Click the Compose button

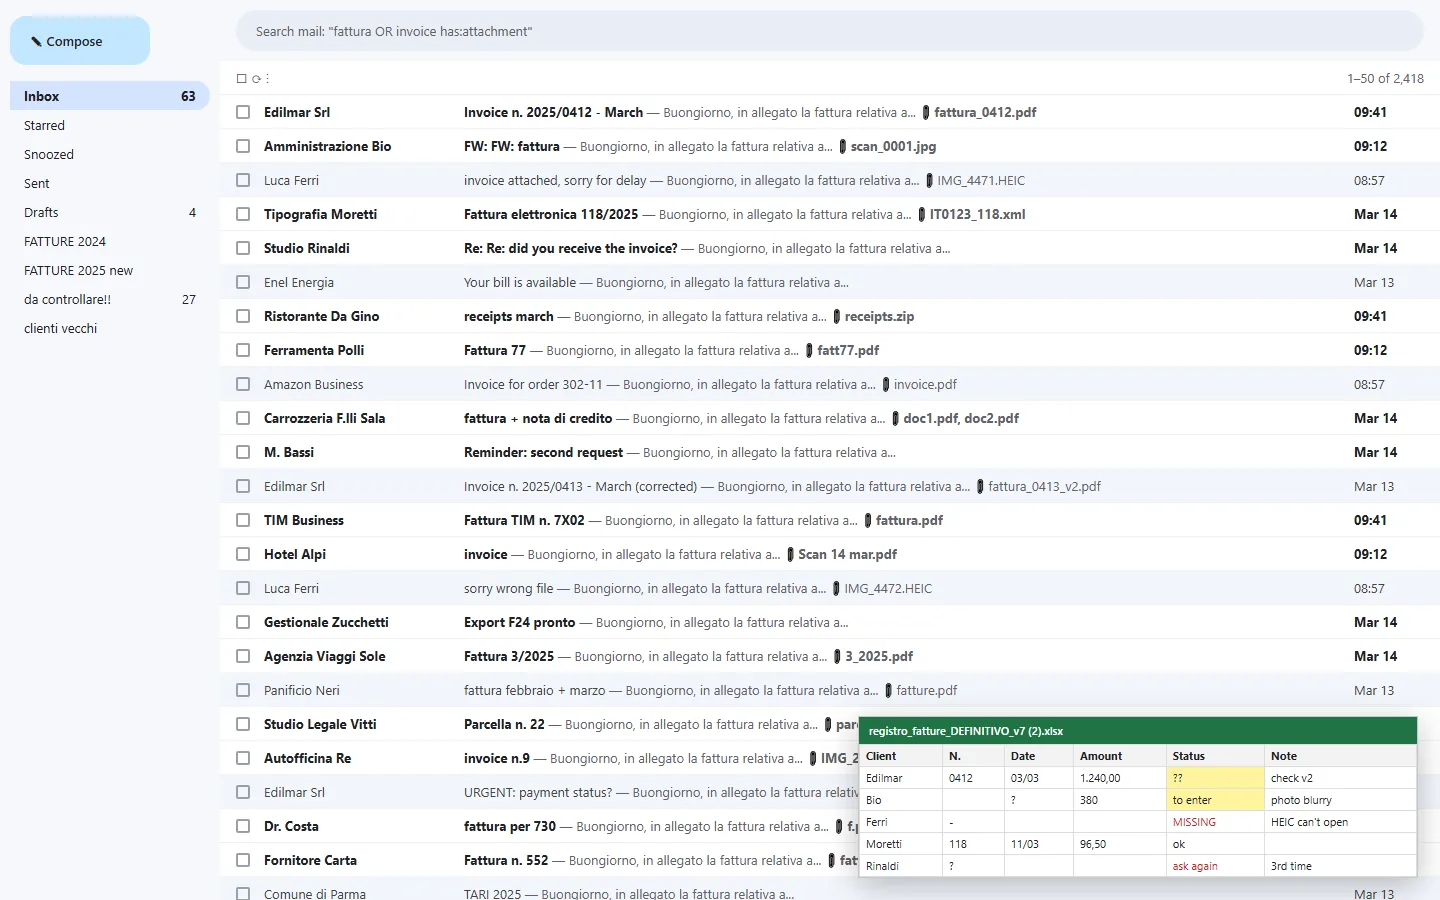coord(80,41)
